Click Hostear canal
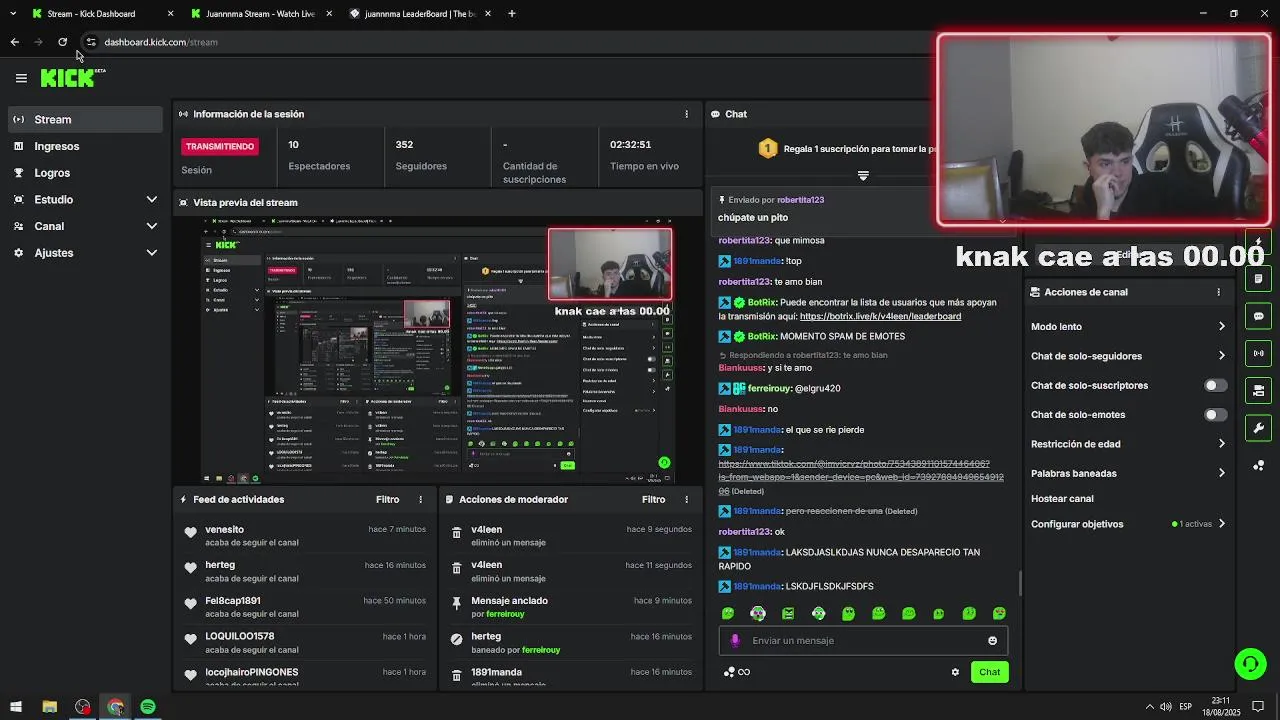 1062,499
